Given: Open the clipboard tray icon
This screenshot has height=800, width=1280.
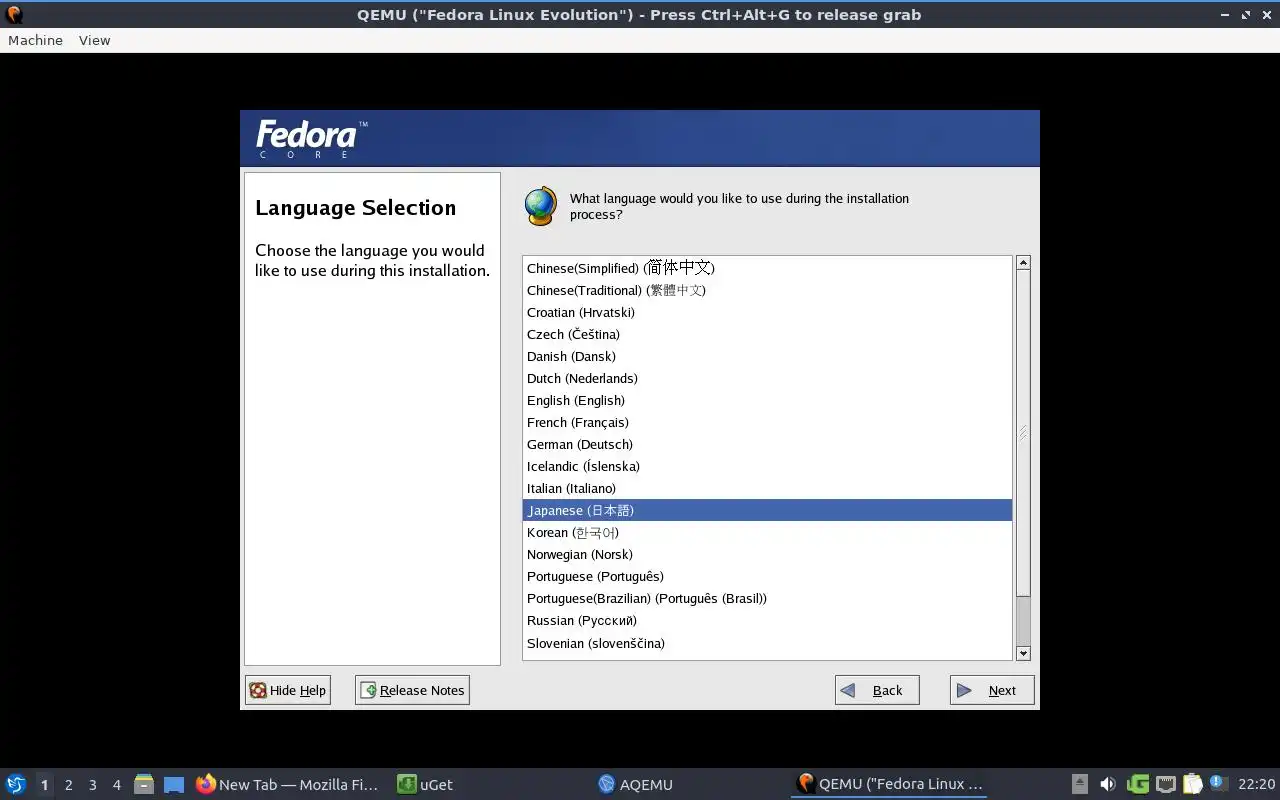Looking at the screenshot, I should click(x=1192, y=784).
